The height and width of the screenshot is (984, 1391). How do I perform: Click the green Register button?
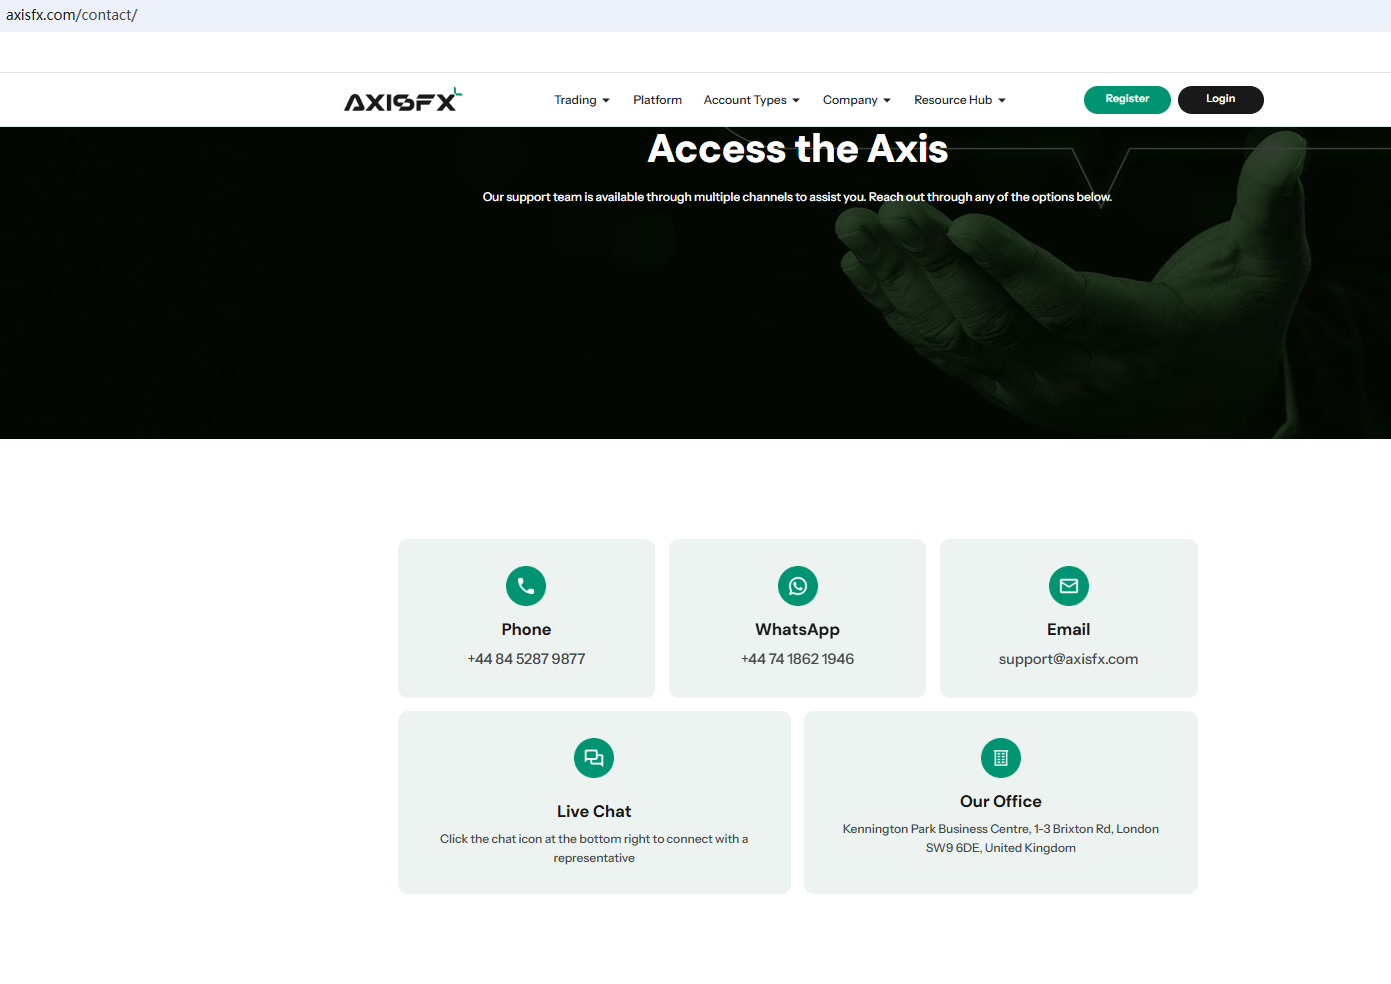point(1127,100)
